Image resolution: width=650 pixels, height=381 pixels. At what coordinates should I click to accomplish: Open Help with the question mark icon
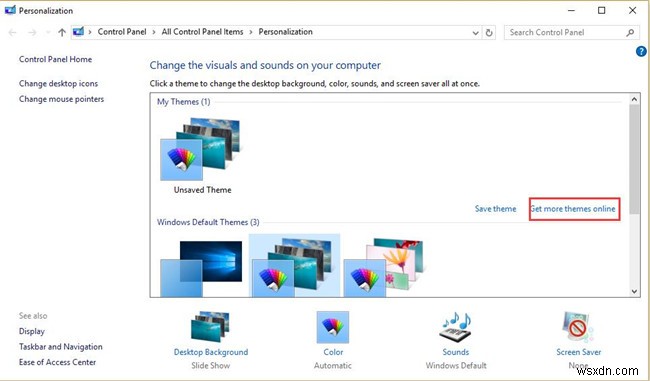point(641,51)
